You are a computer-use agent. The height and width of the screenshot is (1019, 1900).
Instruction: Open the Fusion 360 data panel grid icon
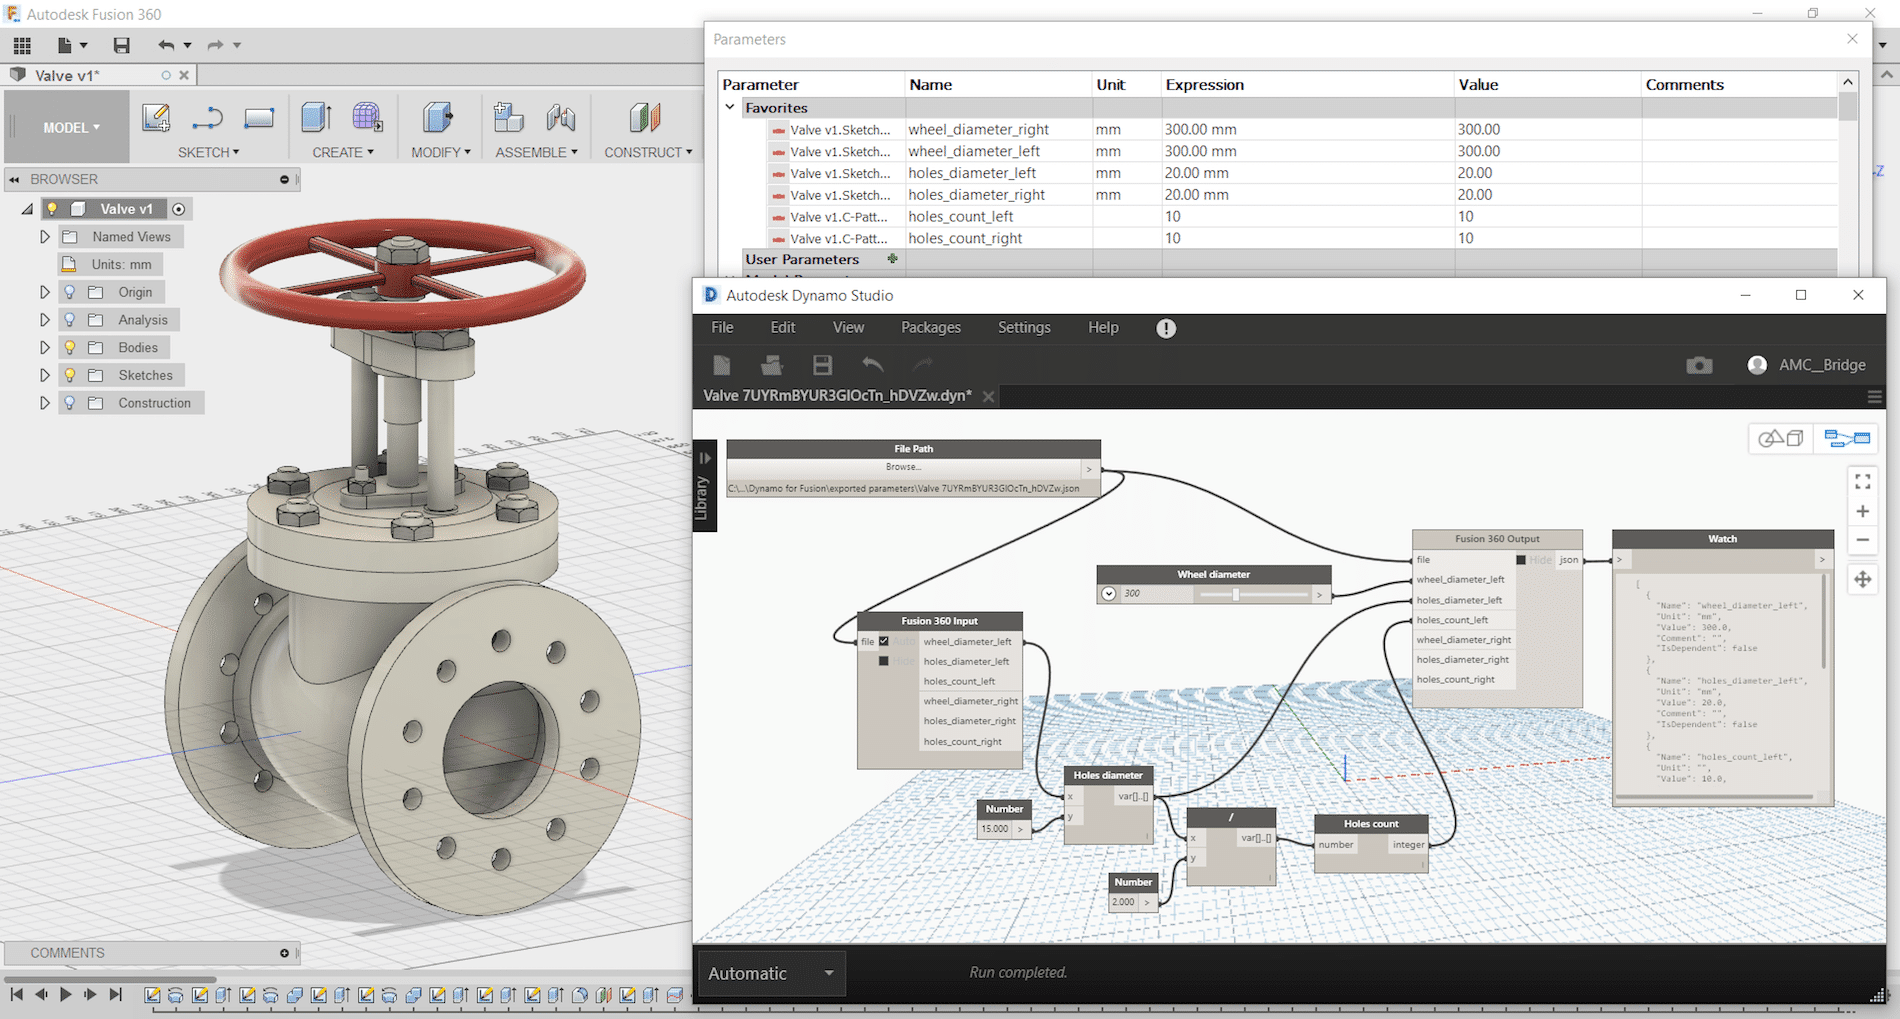click(x=22, y=45)
